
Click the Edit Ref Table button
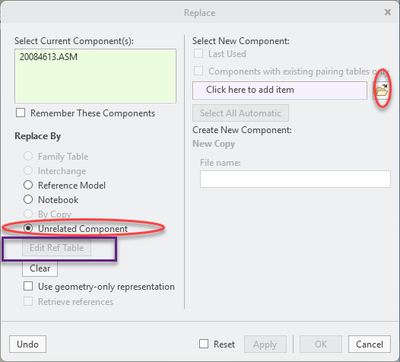pyautogui.click(x=57, y=248)
